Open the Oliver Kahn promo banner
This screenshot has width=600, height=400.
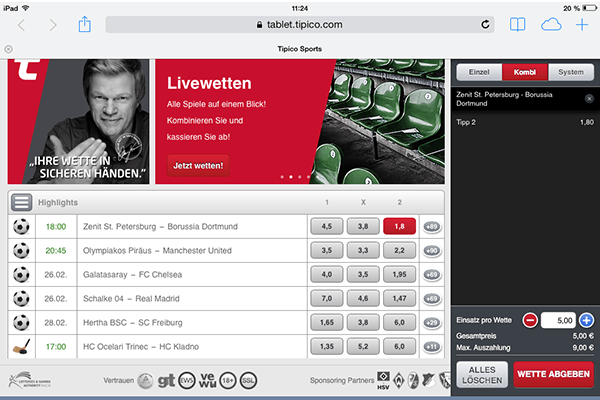pos(78,121)
